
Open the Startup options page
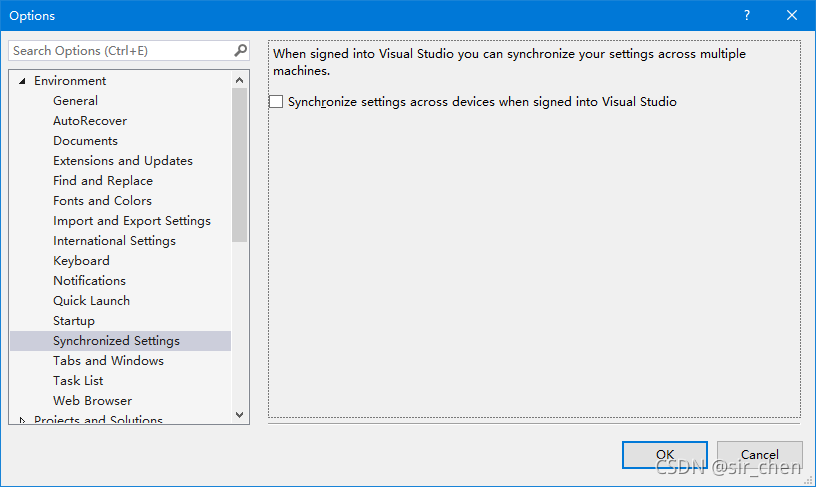click(x=74, y=321)
